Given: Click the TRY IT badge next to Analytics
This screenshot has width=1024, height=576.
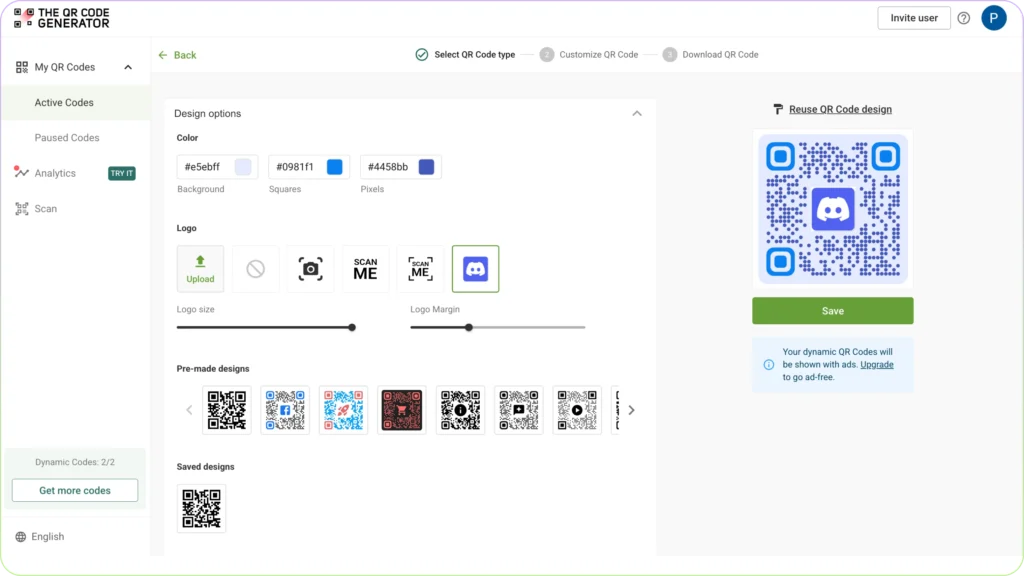Looking at the screenshot, I should point(121,172).
